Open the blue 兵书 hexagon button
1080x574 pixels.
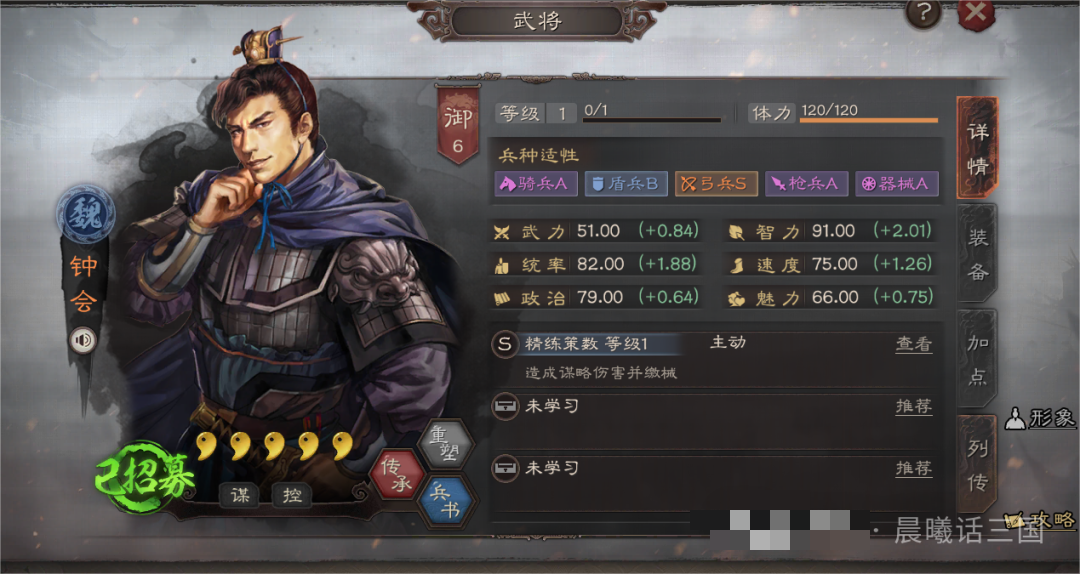(447, 502)
